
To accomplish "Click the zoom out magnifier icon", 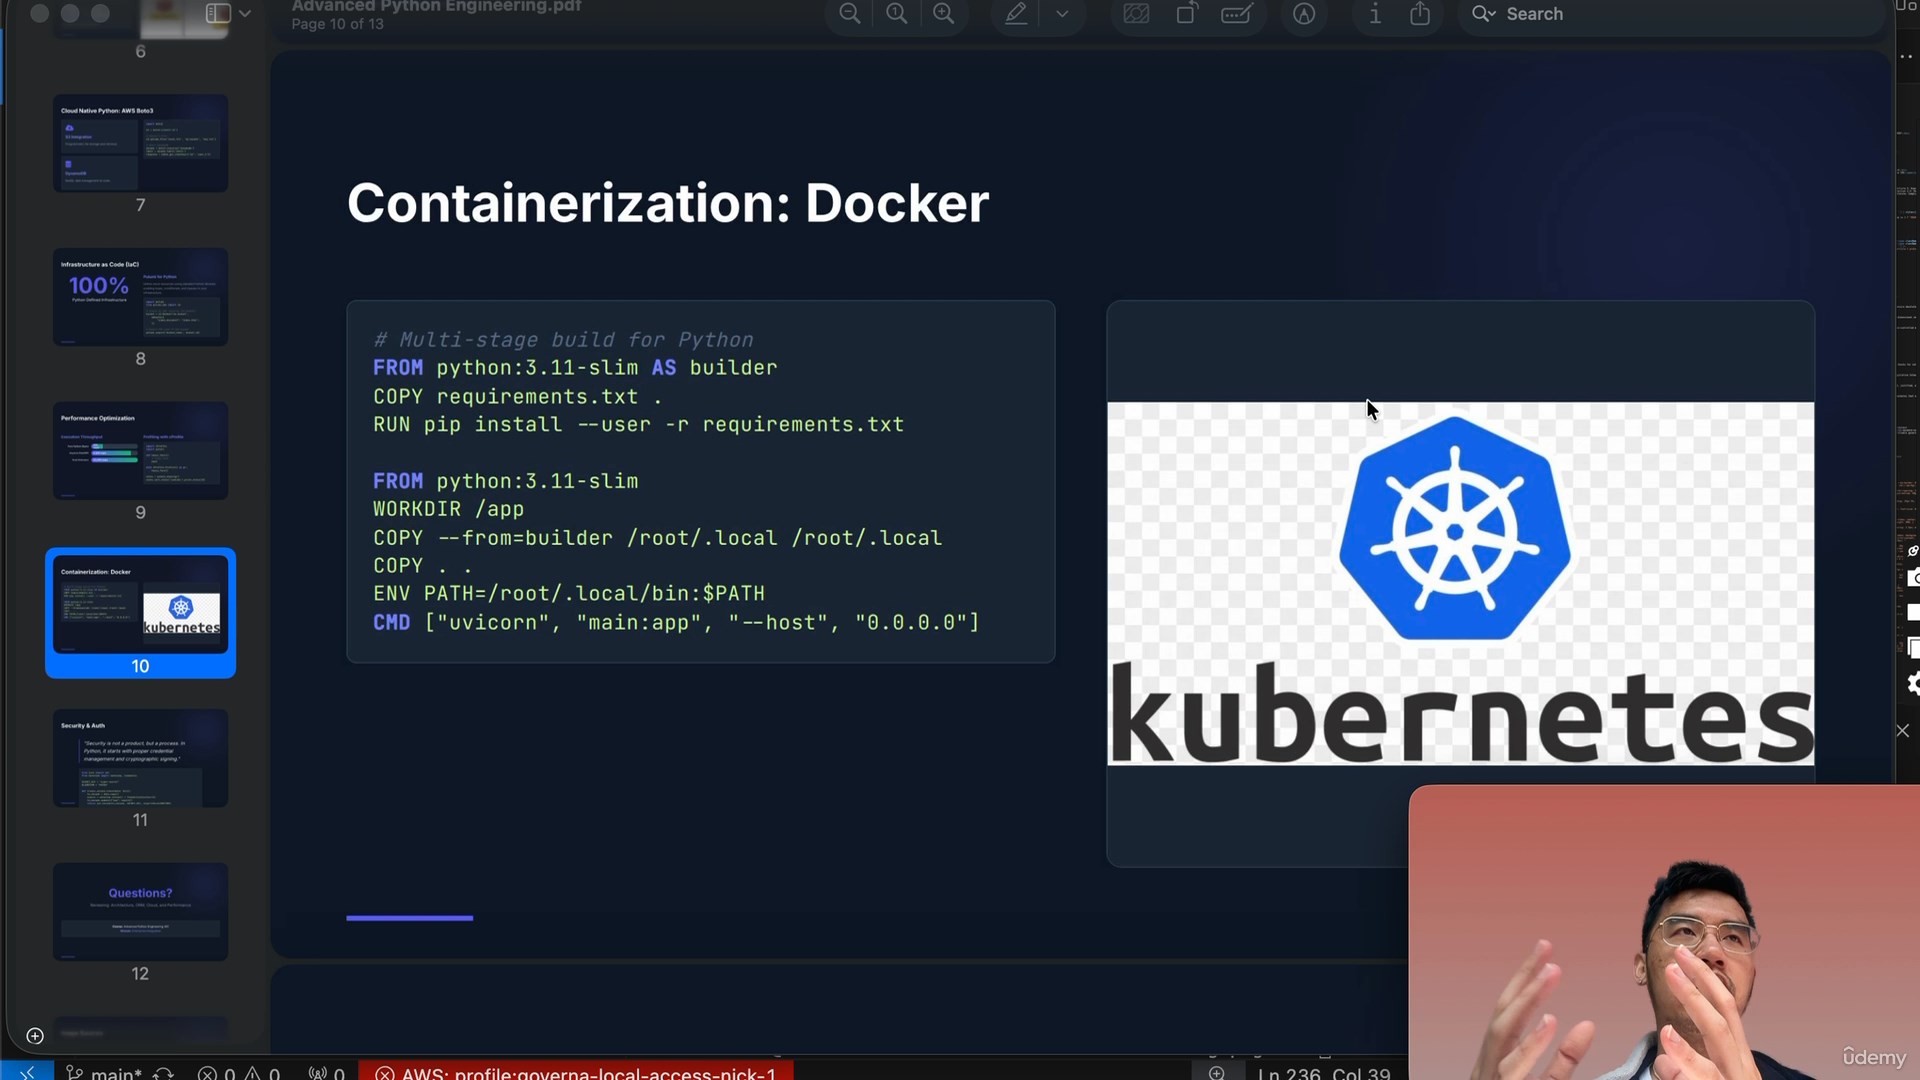I will point(849,14).
